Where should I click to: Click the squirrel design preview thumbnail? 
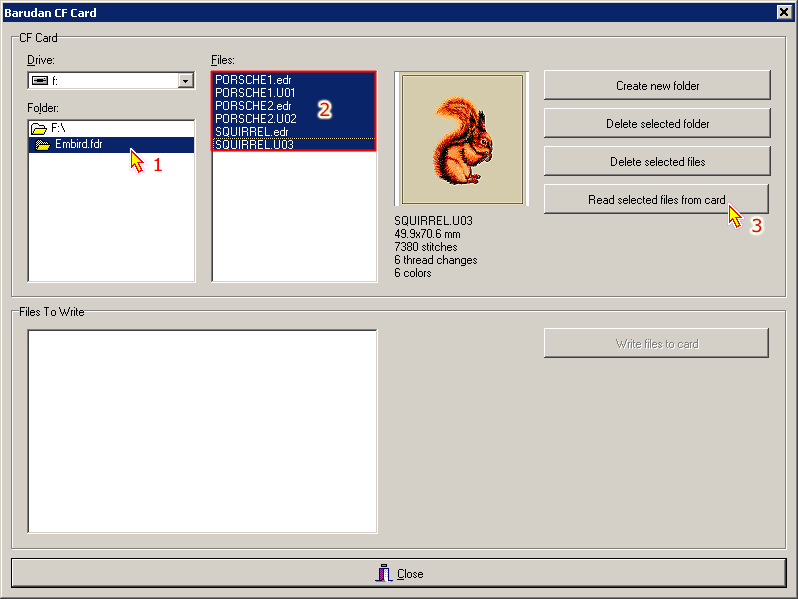(x=462, y=139)
